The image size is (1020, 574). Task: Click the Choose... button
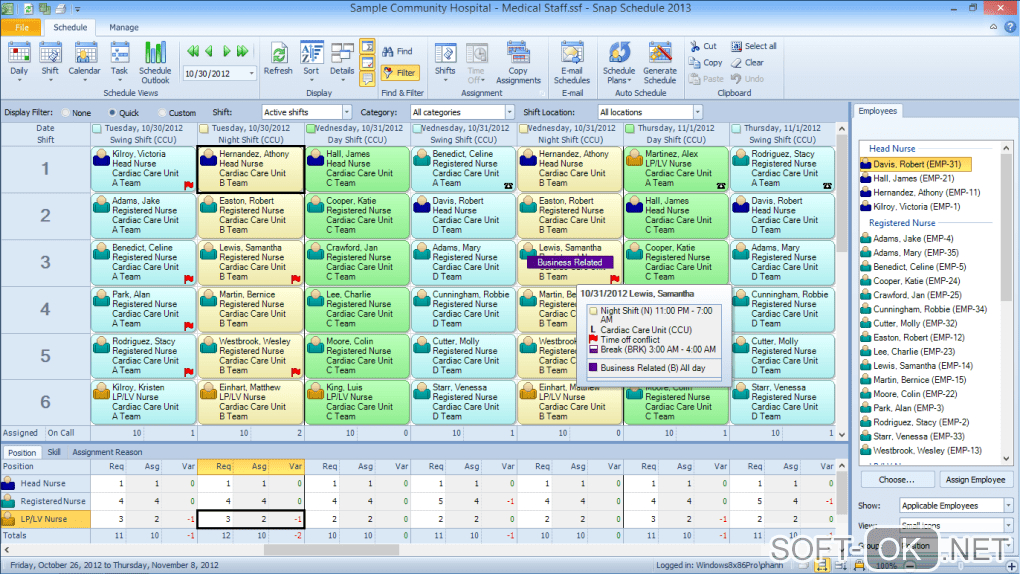point(896,480)
